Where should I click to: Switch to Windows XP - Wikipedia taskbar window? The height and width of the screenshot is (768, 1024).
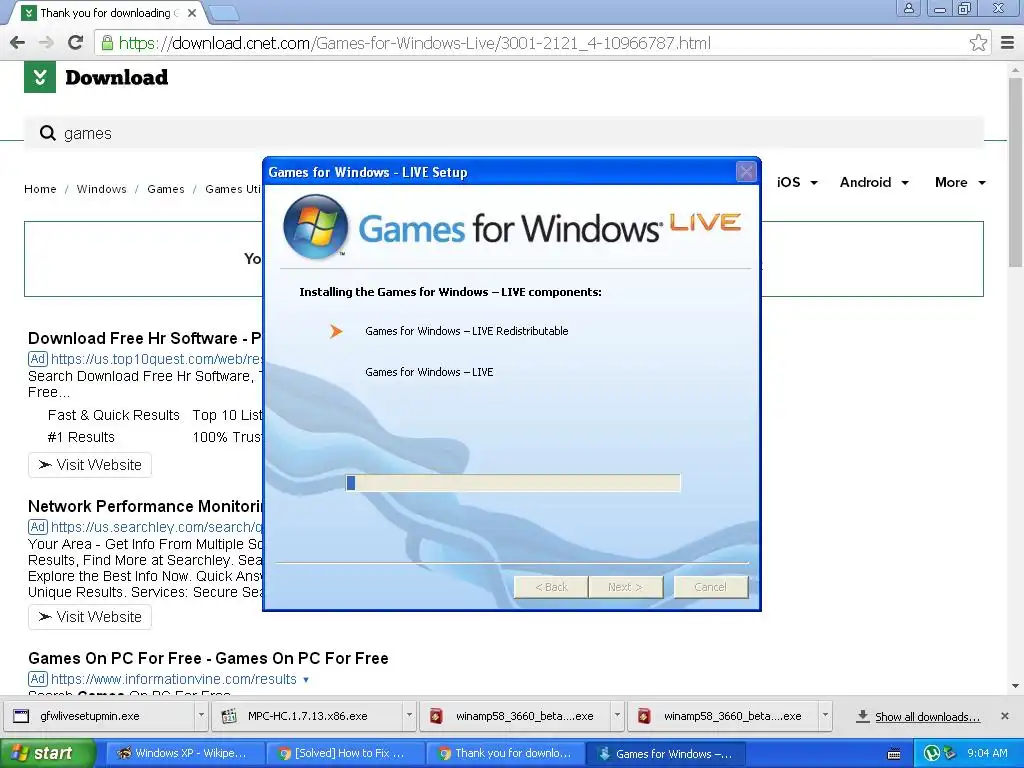coord(184,753)
